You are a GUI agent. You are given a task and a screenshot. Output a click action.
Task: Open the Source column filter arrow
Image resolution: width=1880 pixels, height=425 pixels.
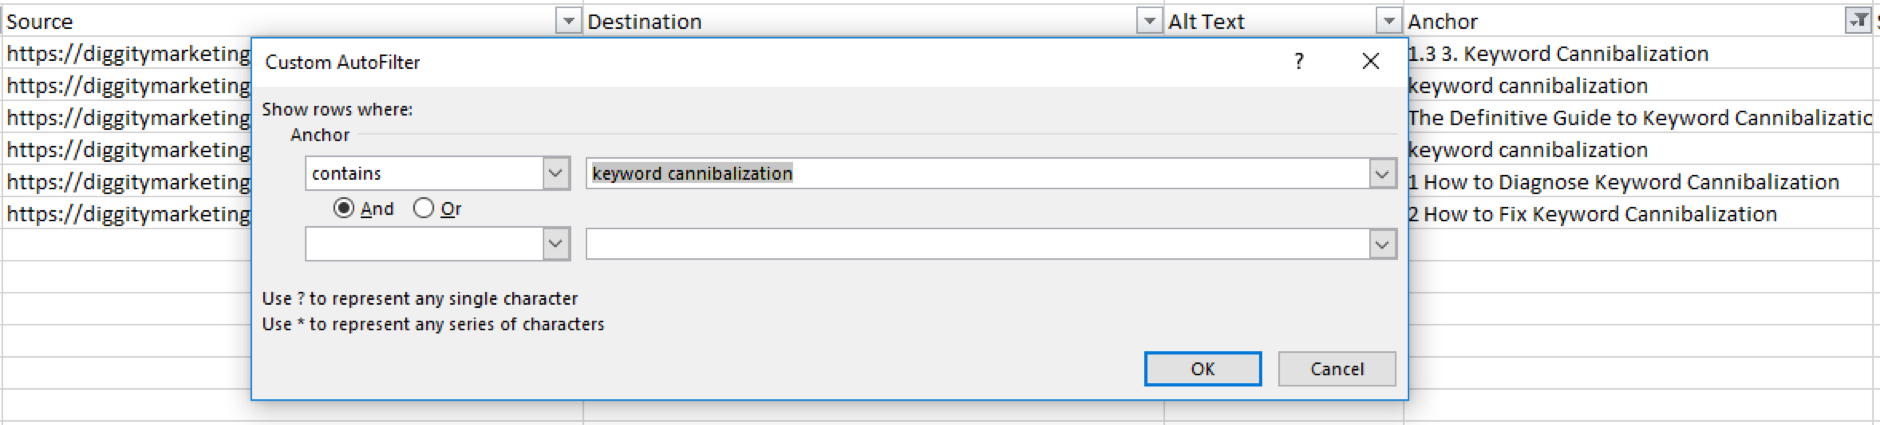tap(567, 21)
